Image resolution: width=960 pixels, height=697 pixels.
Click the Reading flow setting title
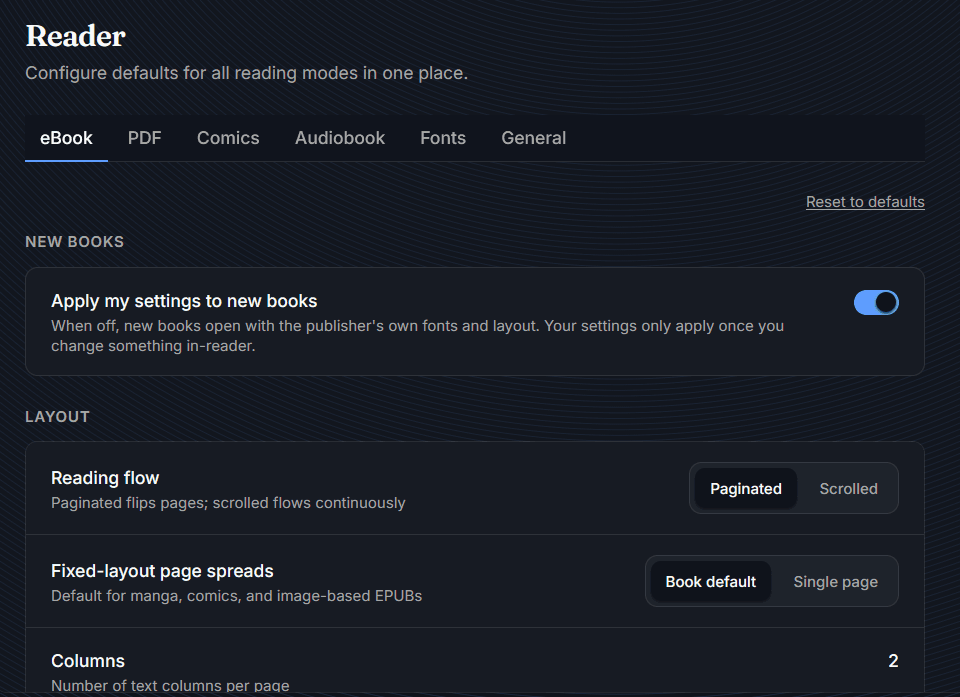coord(105,478)
